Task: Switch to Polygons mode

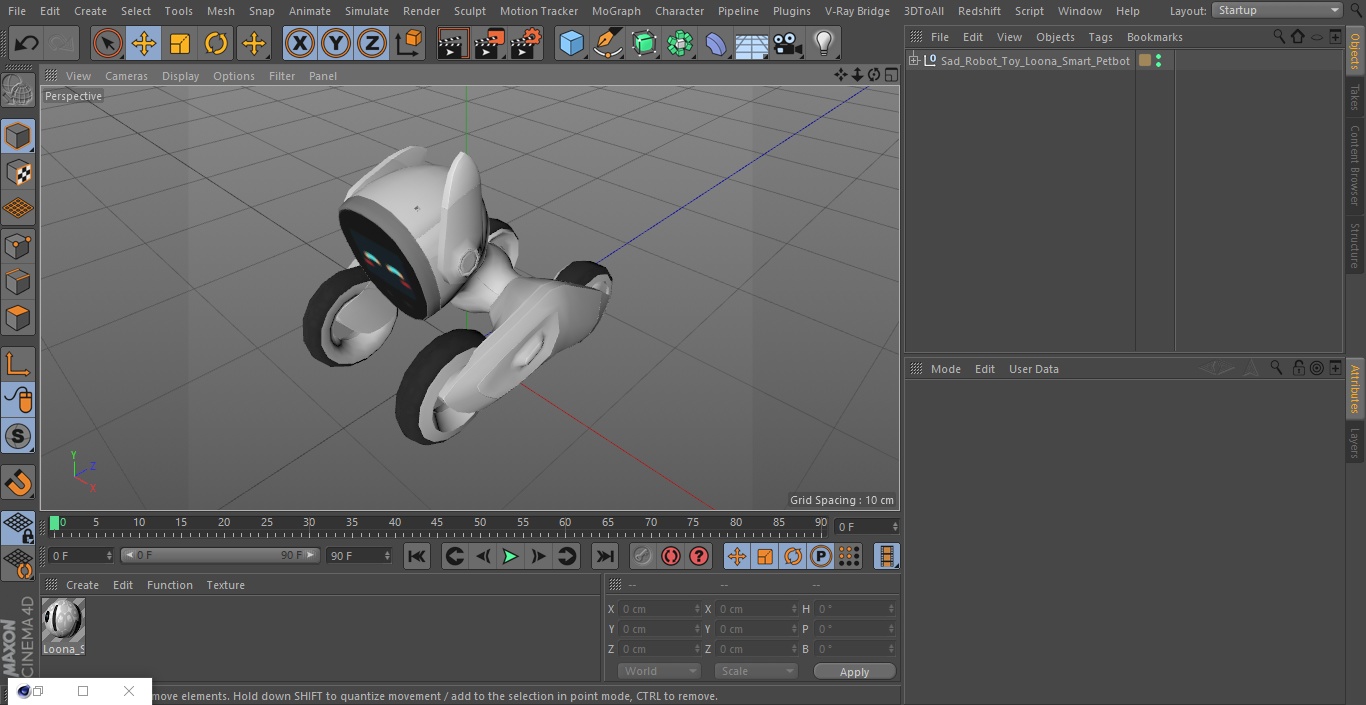Action: click(18, 319)
